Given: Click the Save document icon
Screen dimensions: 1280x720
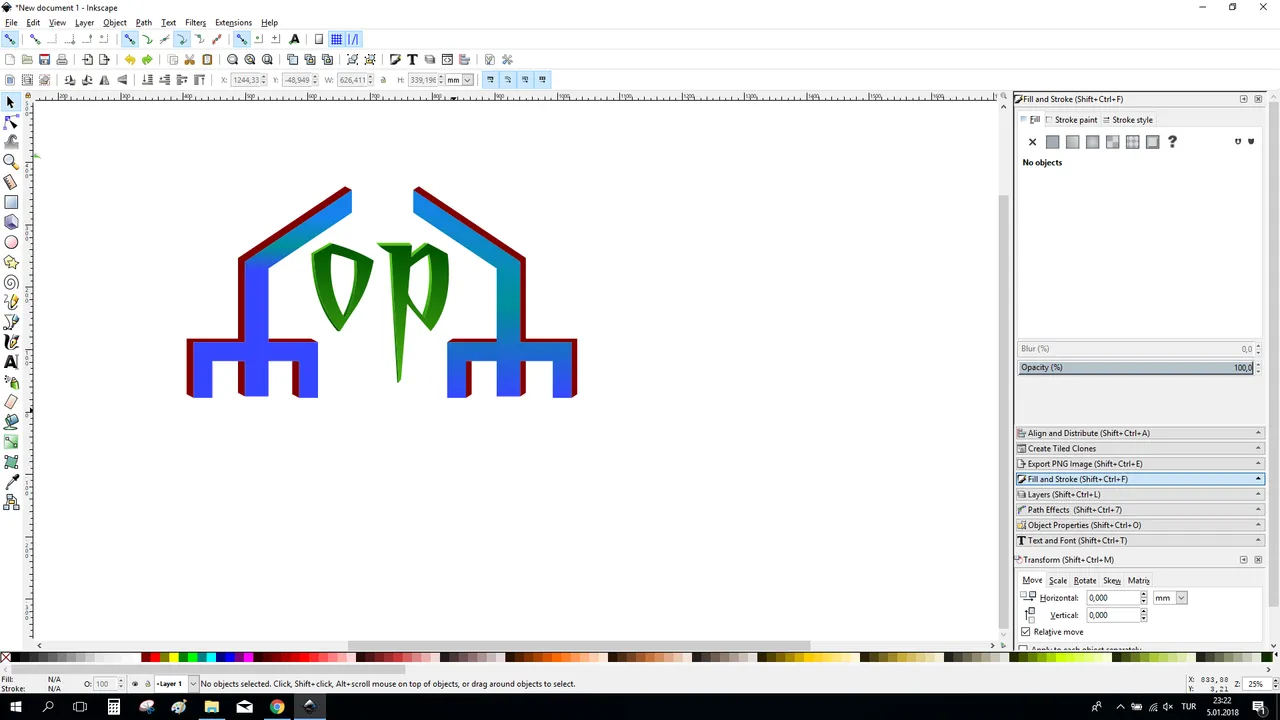Looking at the screenshot, I should click(x=44, y=59).
